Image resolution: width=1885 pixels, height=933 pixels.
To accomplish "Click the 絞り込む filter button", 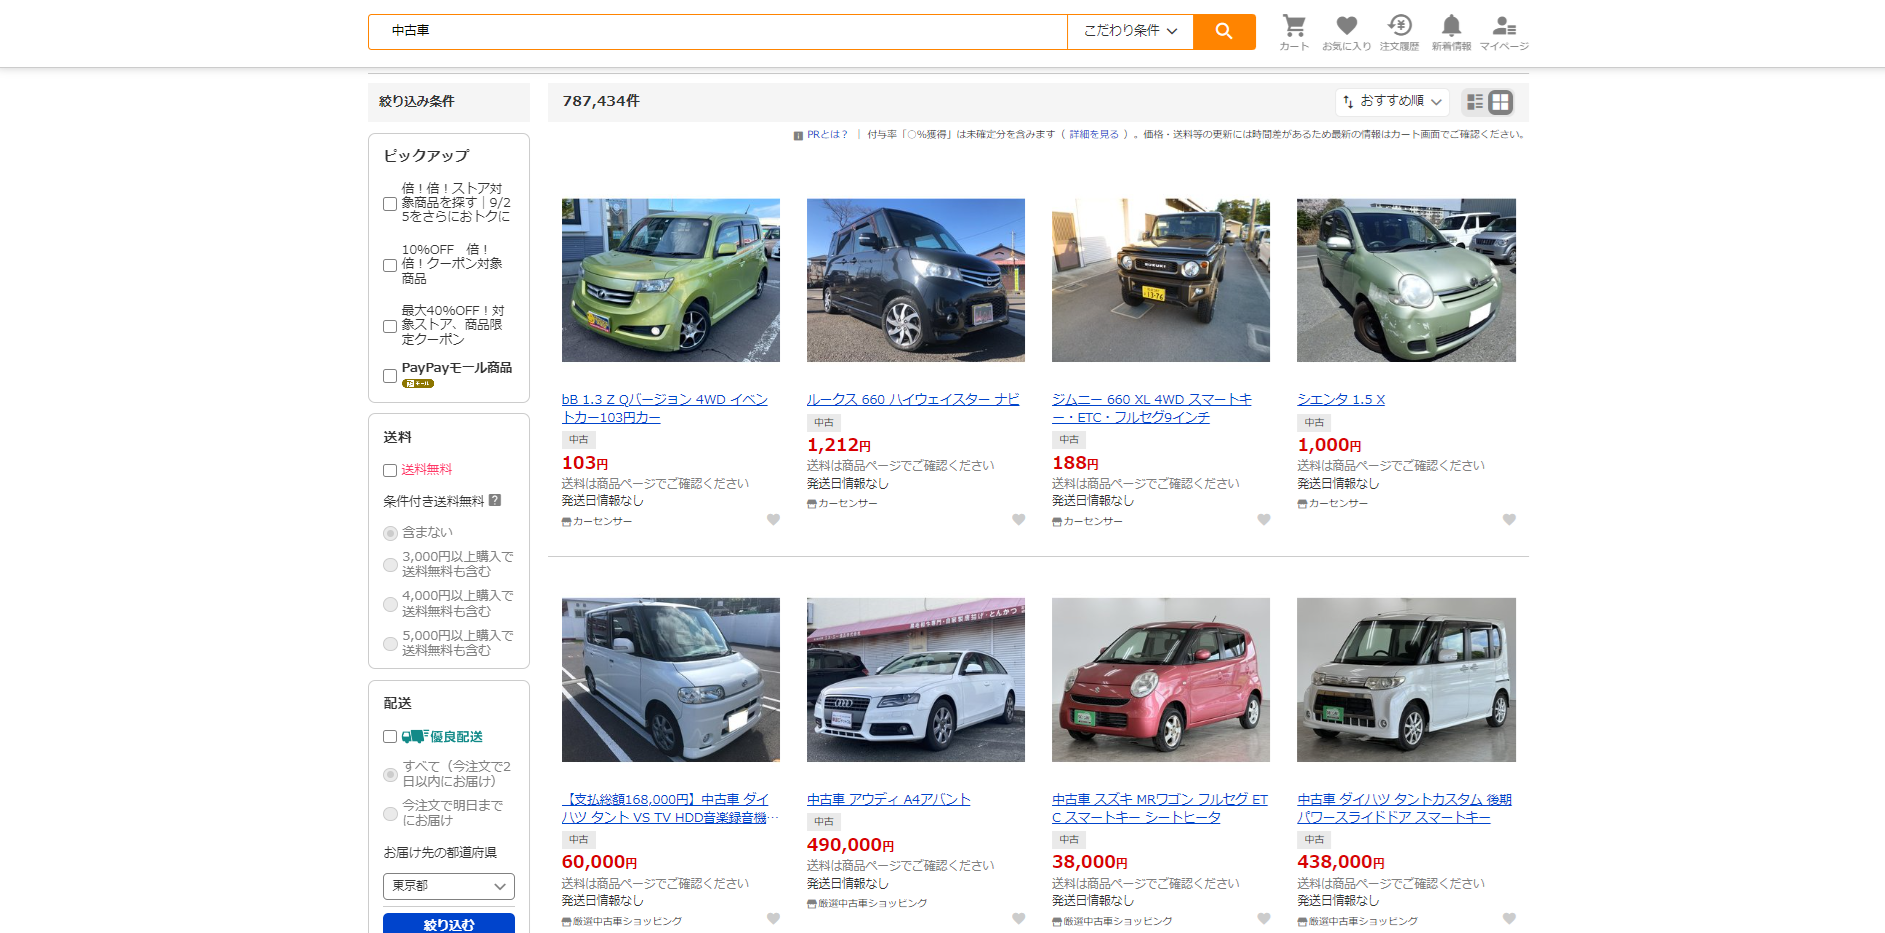I will [x=449, y=924].
